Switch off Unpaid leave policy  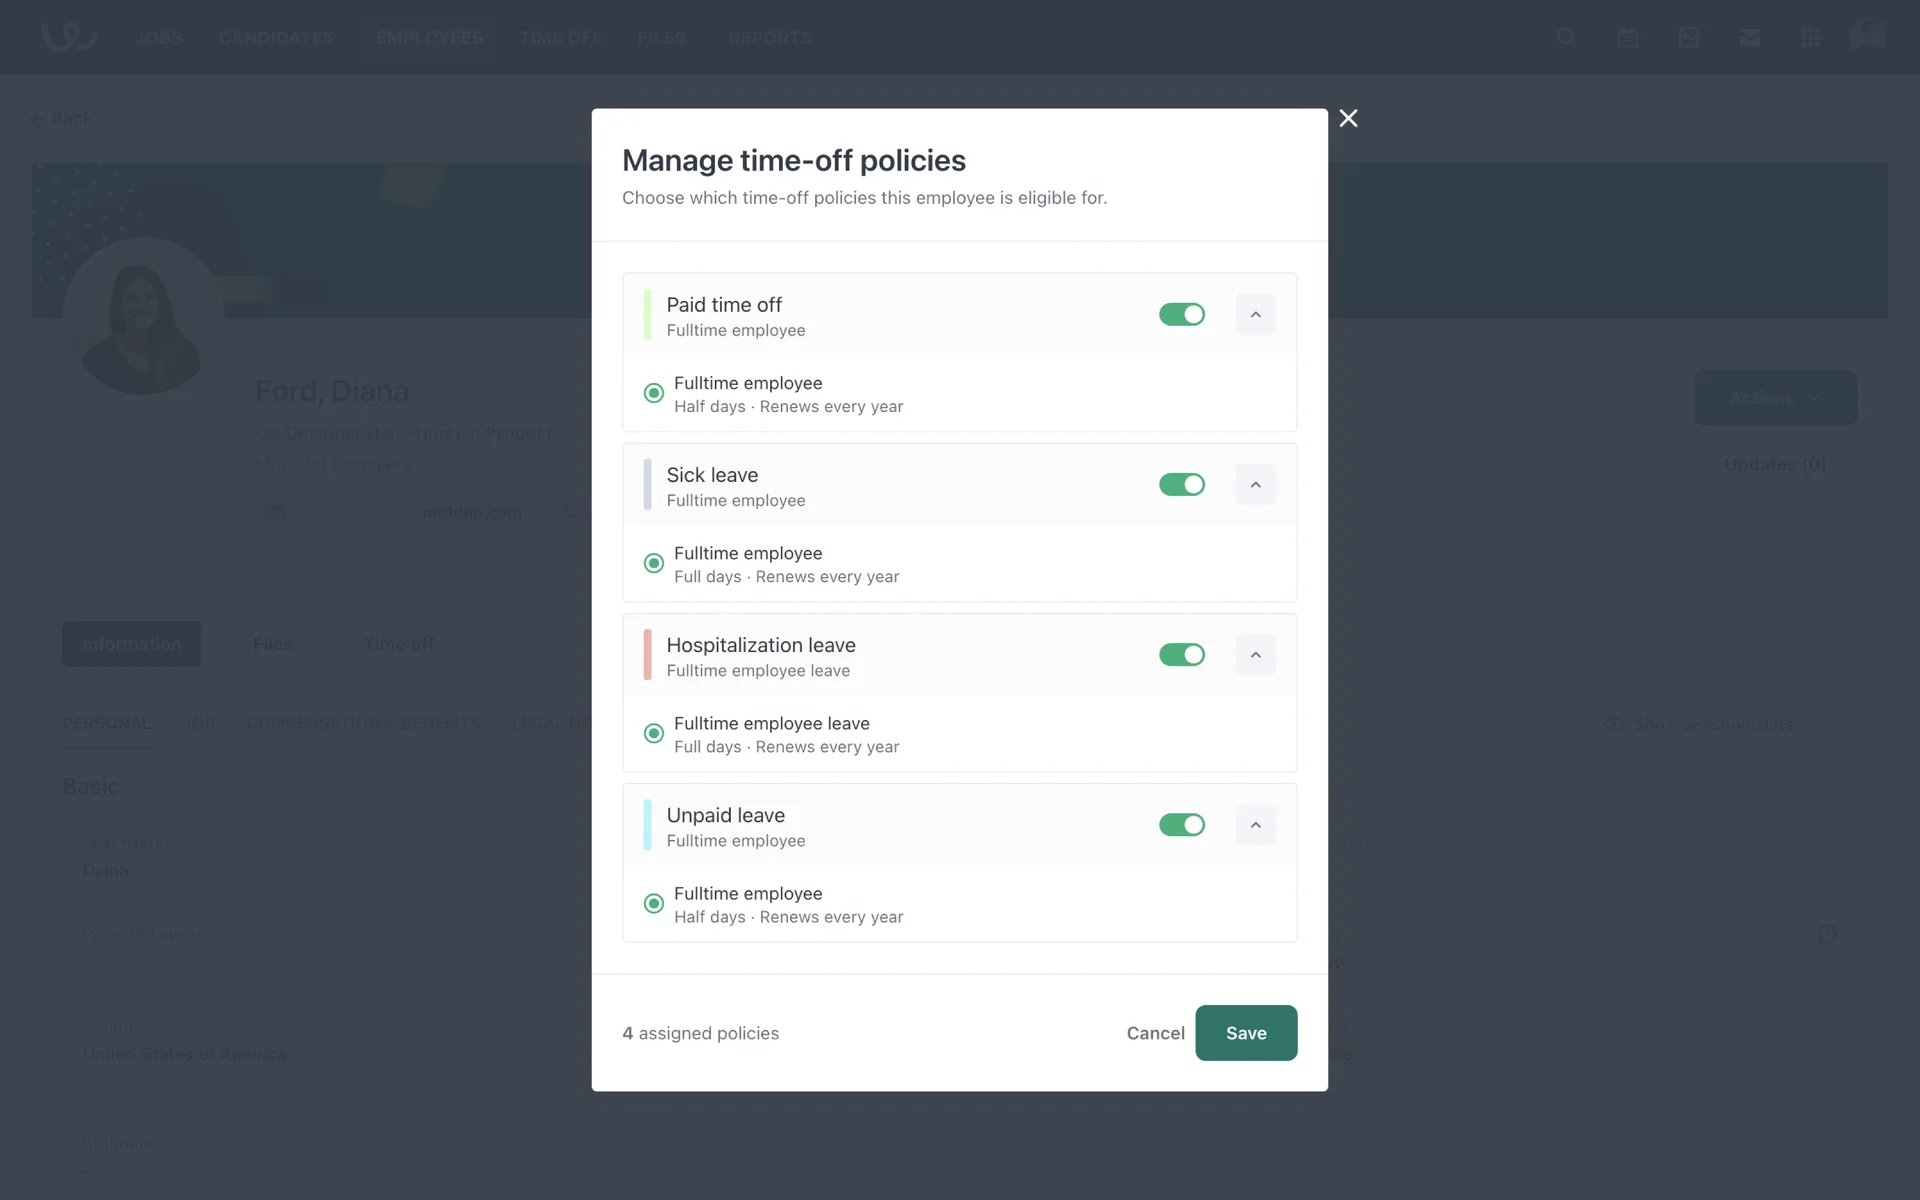[x=1181, y=825]
